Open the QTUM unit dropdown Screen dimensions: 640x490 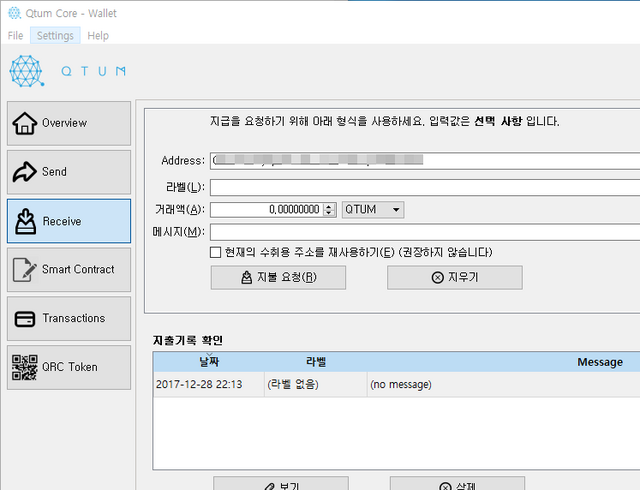[x=373, y=209]
